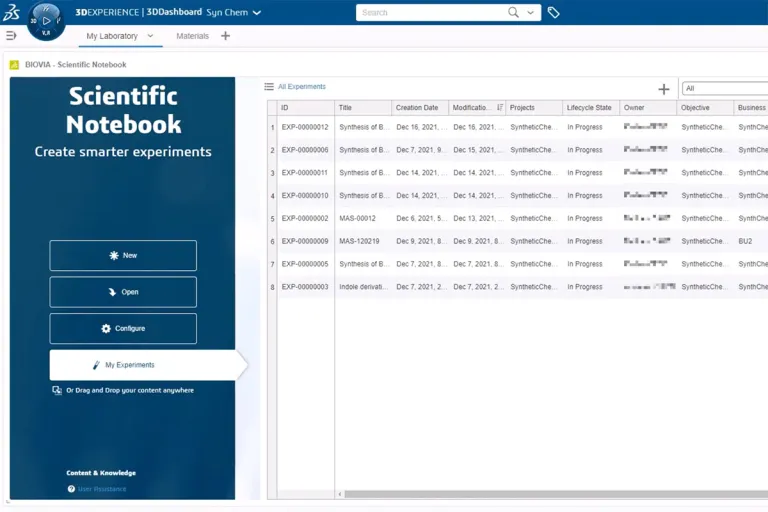Open the tag (6WTags) icon
768x512 pixels.
coord(553,13)
